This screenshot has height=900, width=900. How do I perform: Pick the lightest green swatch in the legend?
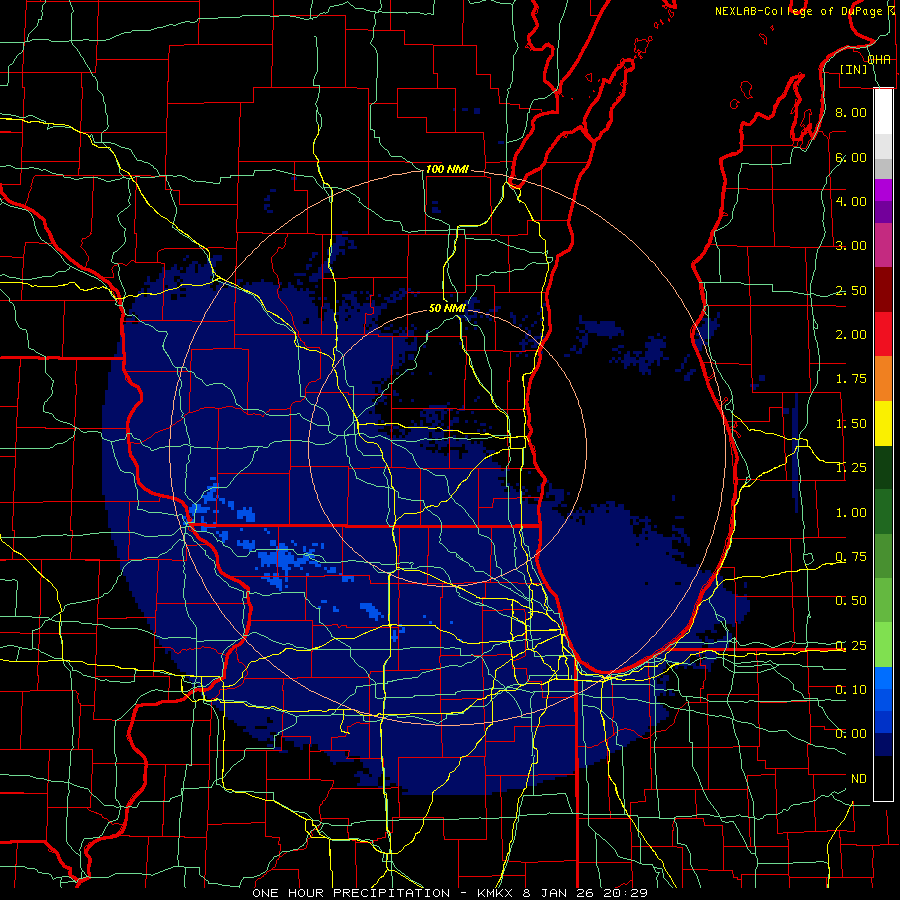[x=883, y=646]
